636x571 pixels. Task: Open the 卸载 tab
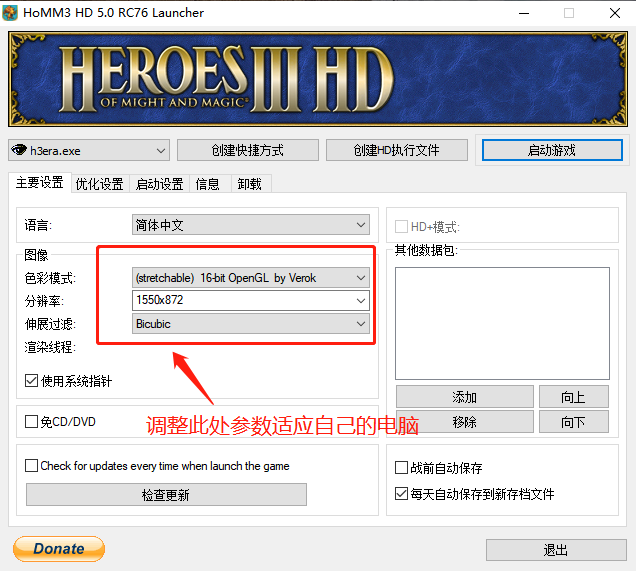(249, 184)
